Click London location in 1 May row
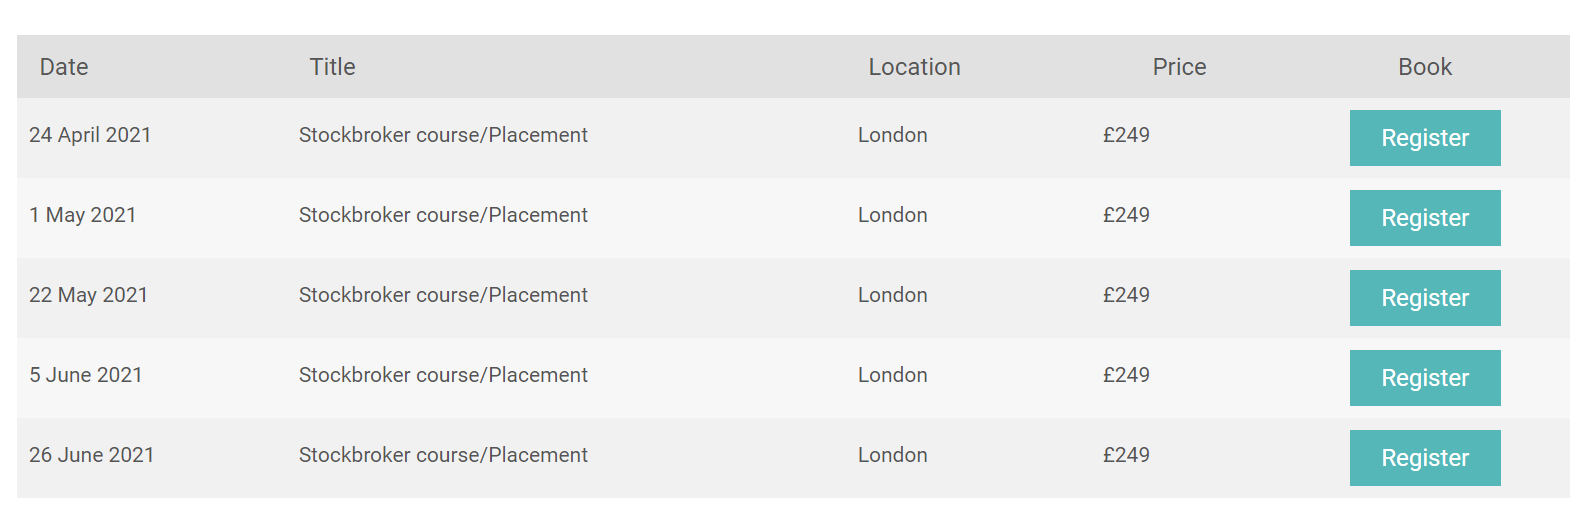The image size is (1570, 531). pyautogui.click(x=893, y=215)
